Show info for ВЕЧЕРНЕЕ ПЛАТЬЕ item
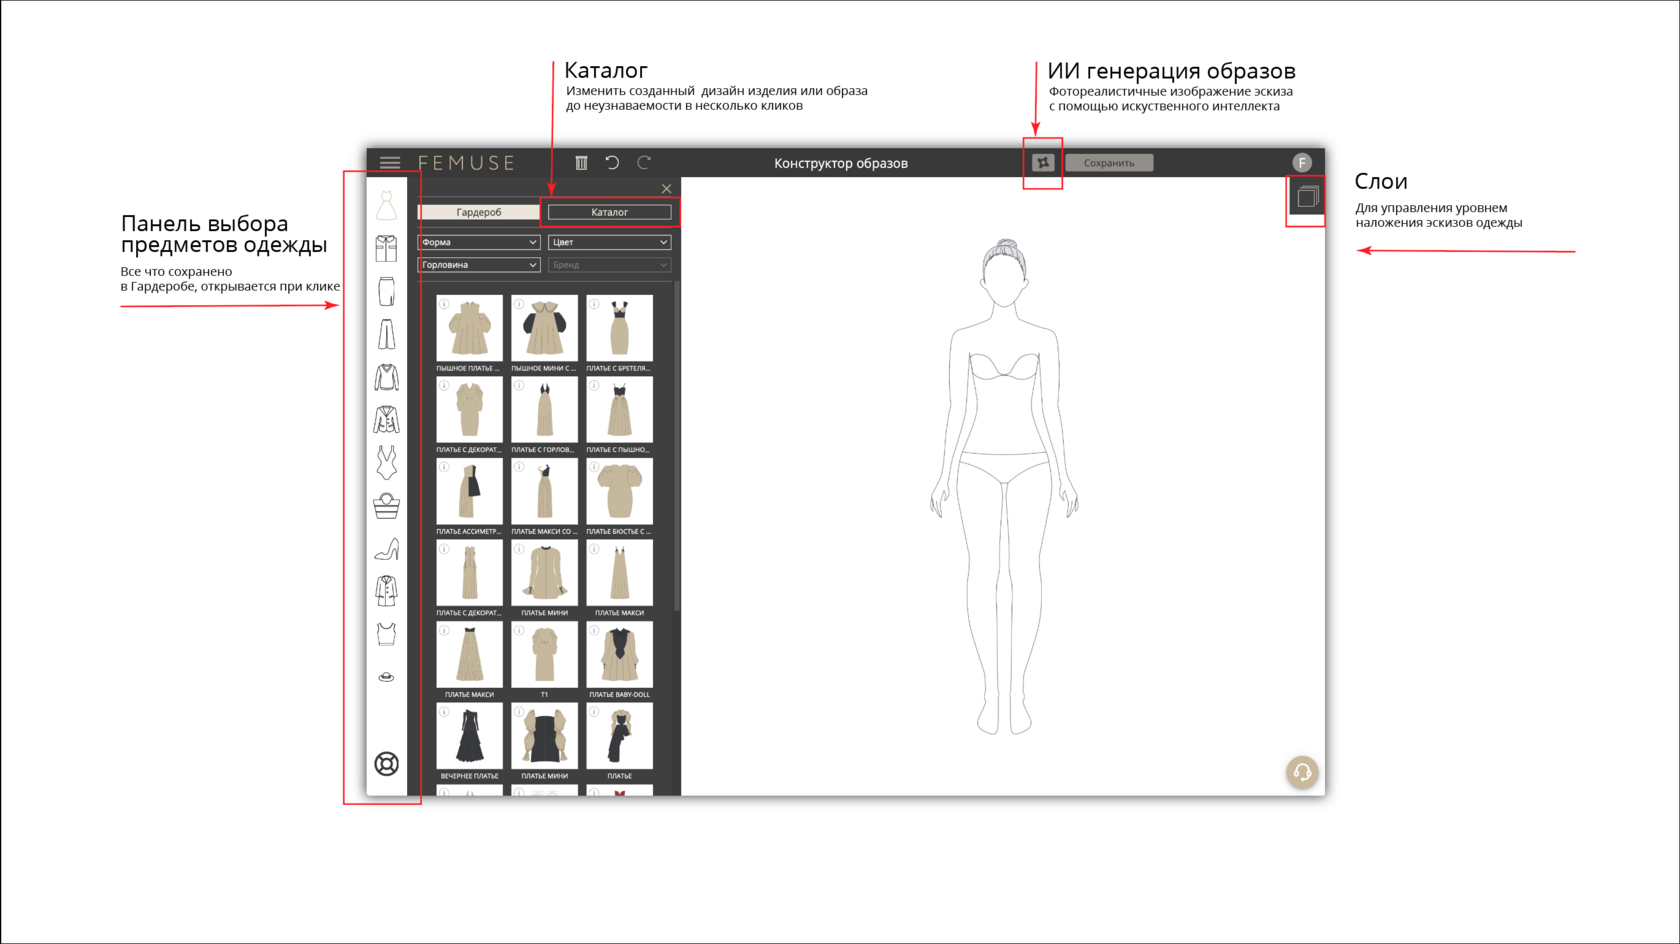Viewport: 1680px width, 944px height. click(x=444, y=712)
